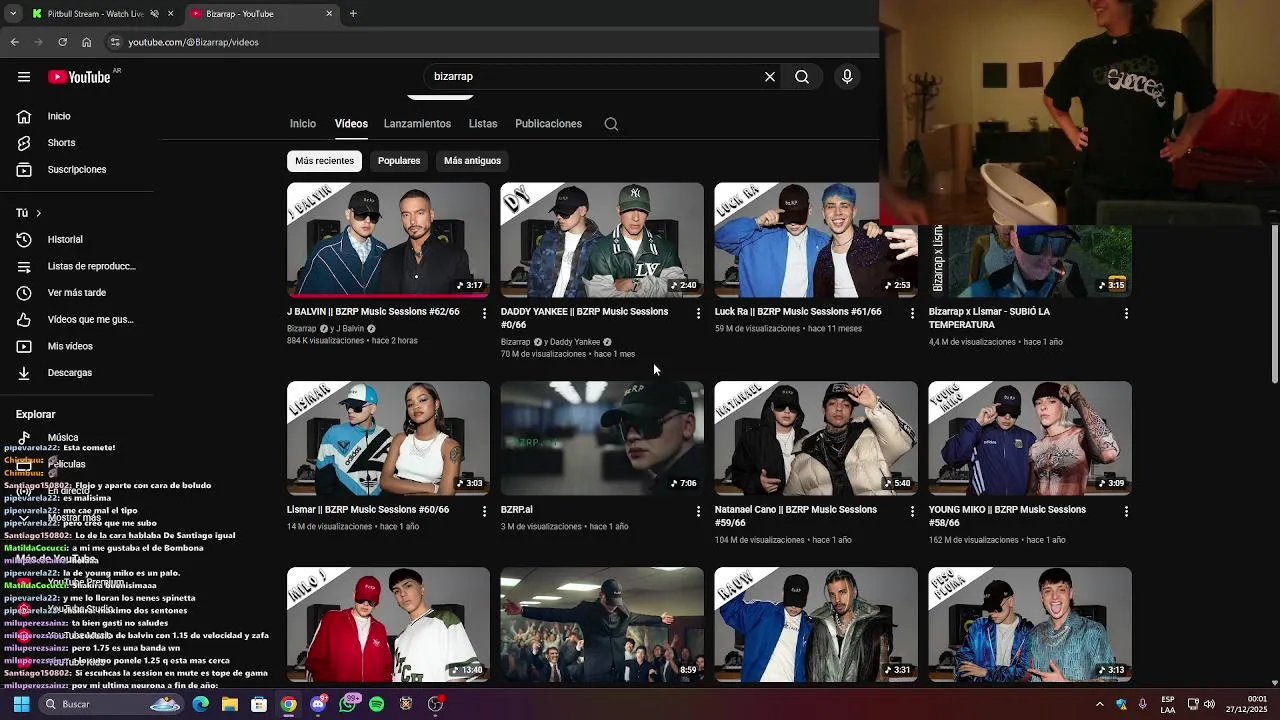Open options menu for SUBIÓ LA TEMPERATURA video

tap(1126, 313)
